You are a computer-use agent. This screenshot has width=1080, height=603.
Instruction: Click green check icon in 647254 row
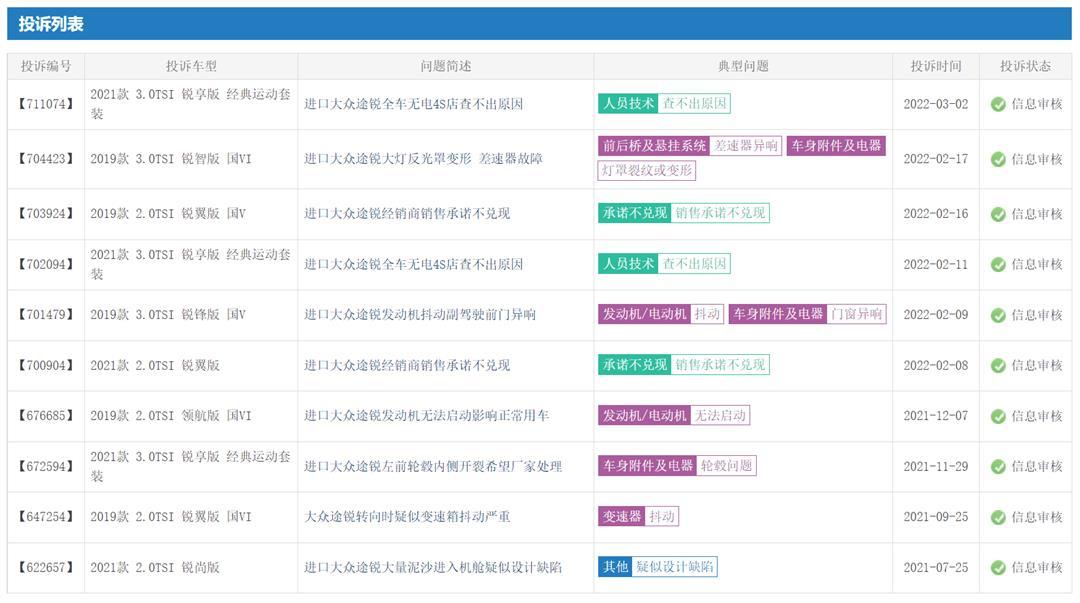click(998, 517)
